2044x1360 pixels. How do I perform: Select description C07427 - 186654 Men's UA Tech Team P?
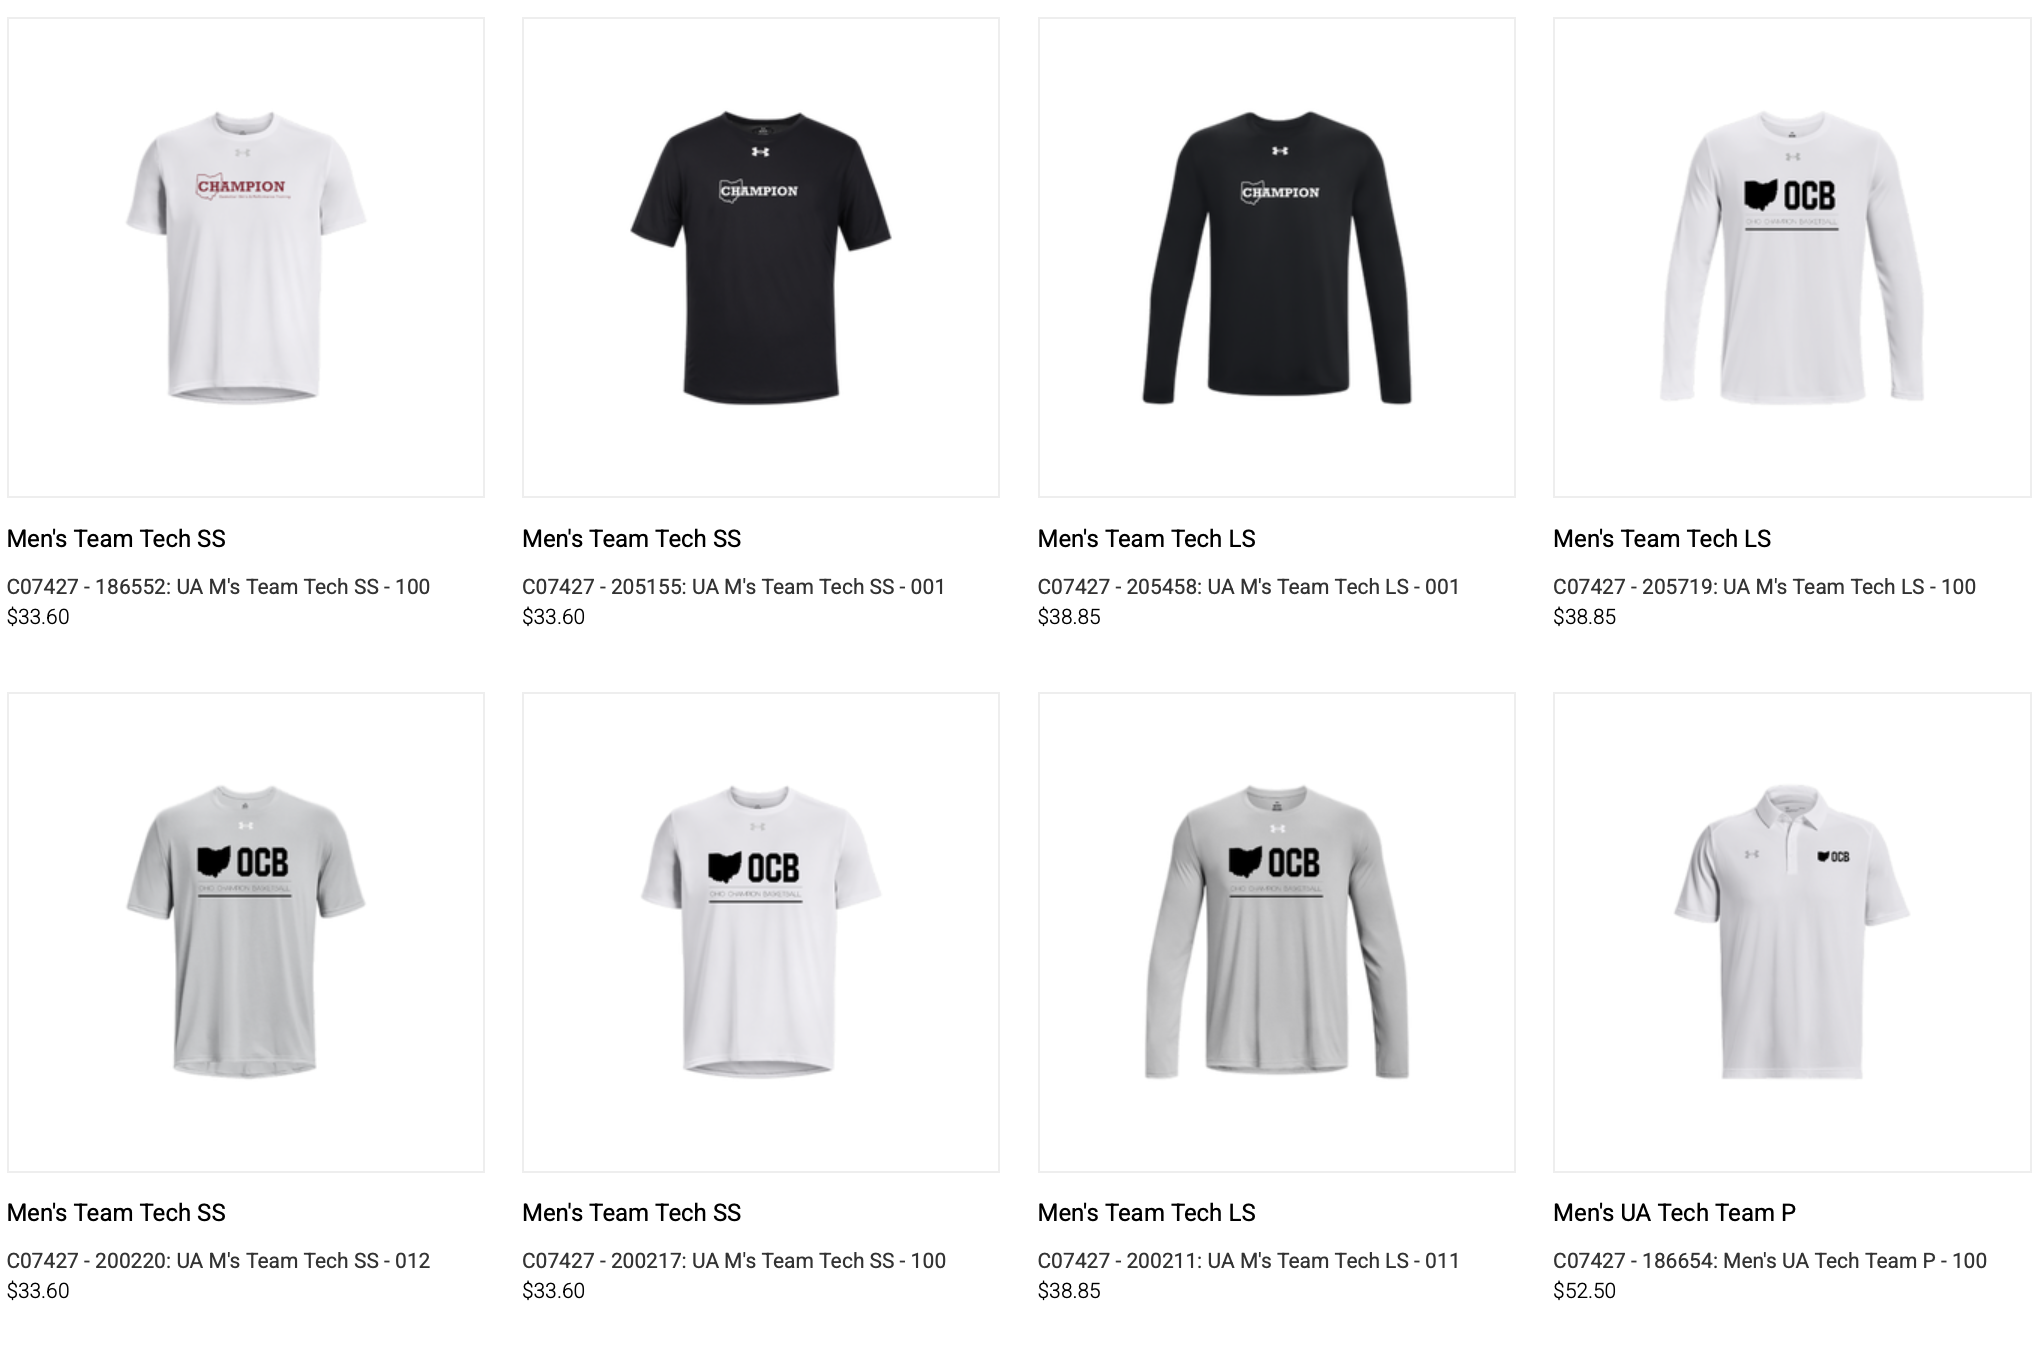1770,1261
